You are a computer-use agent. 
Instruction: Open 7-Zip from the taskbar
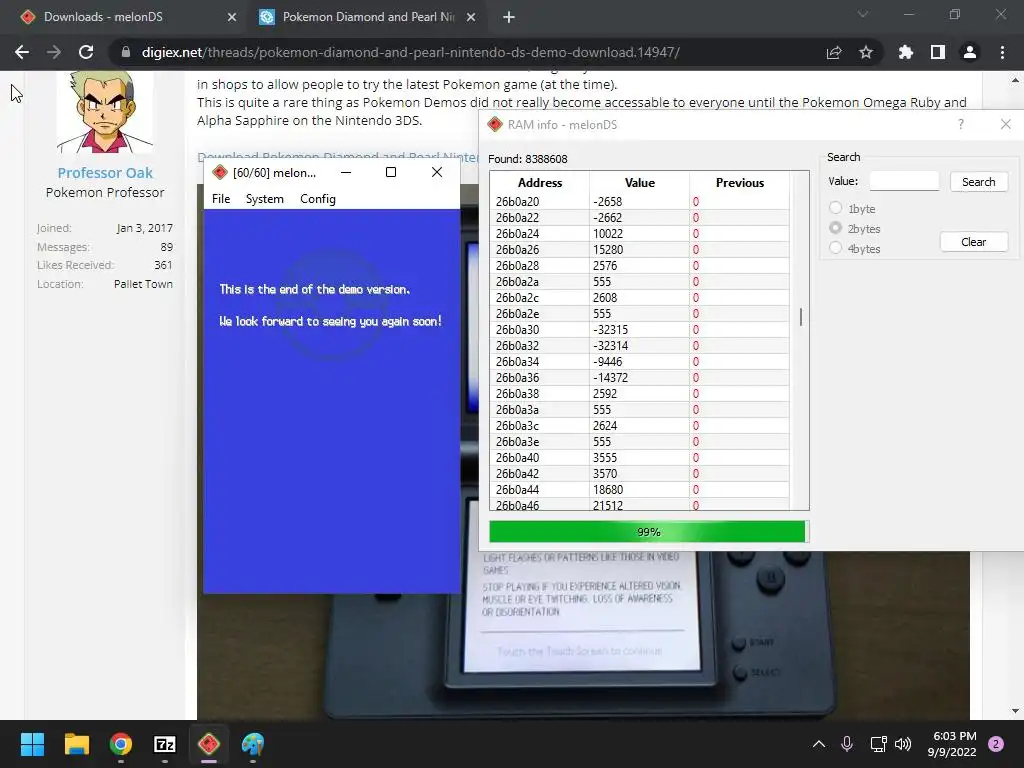pyautogui.click(x=165, y=744)
